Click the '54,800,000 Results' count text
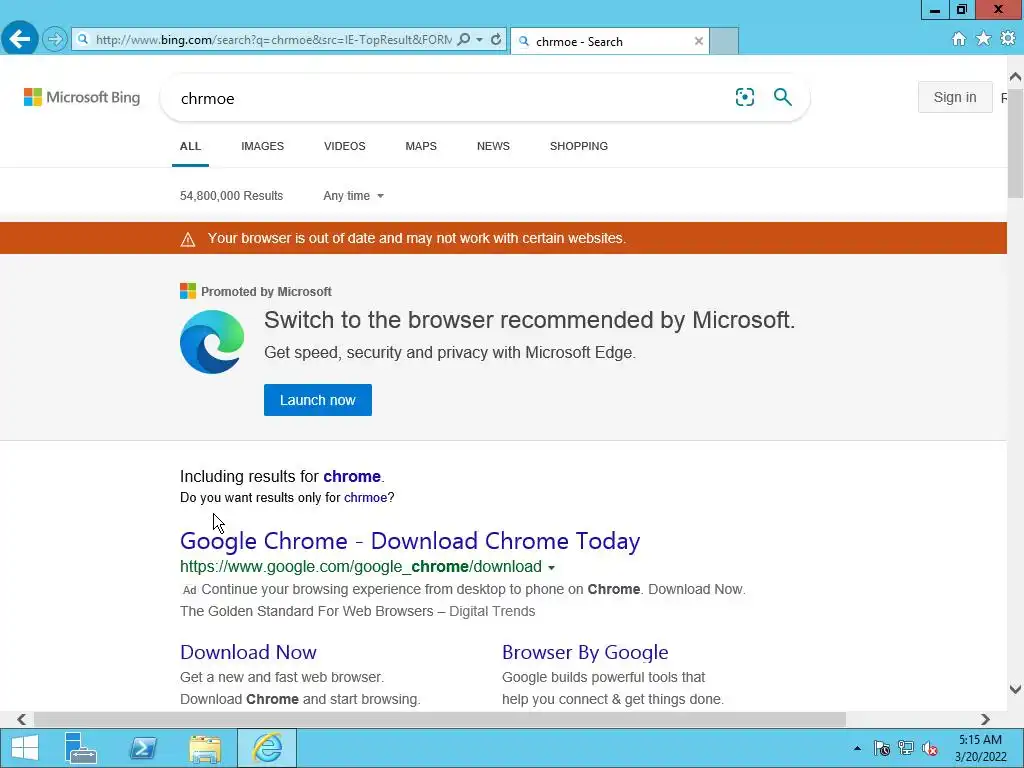The image size is (1024, 768). [231, 196]
